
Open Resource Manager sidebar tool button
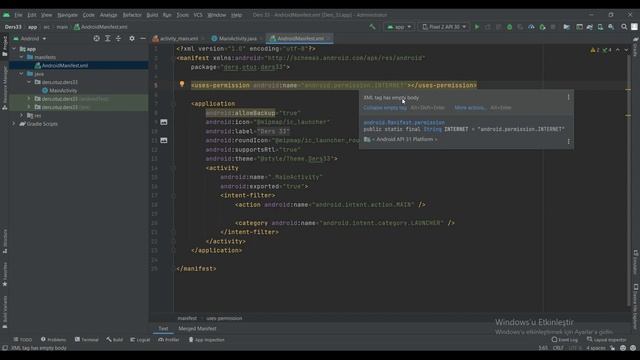pos(5,89)
